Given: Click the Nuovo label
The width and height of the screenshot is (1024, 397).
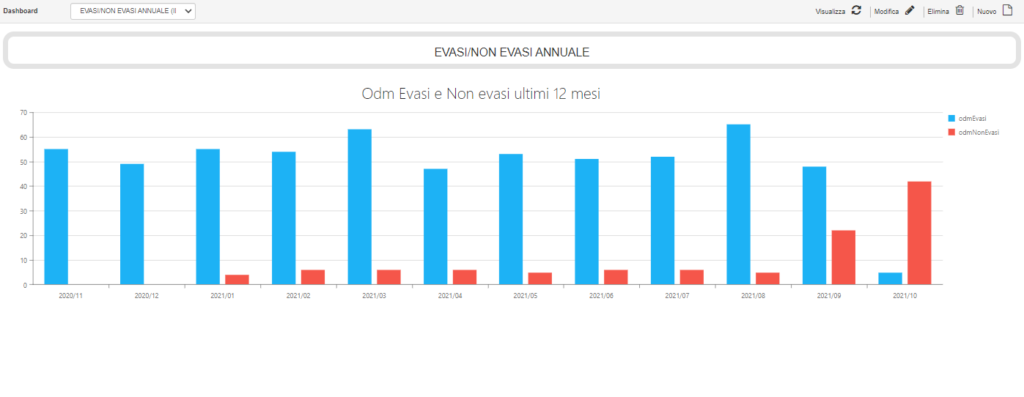Looking at the screenshot, I should coord(987,12).
